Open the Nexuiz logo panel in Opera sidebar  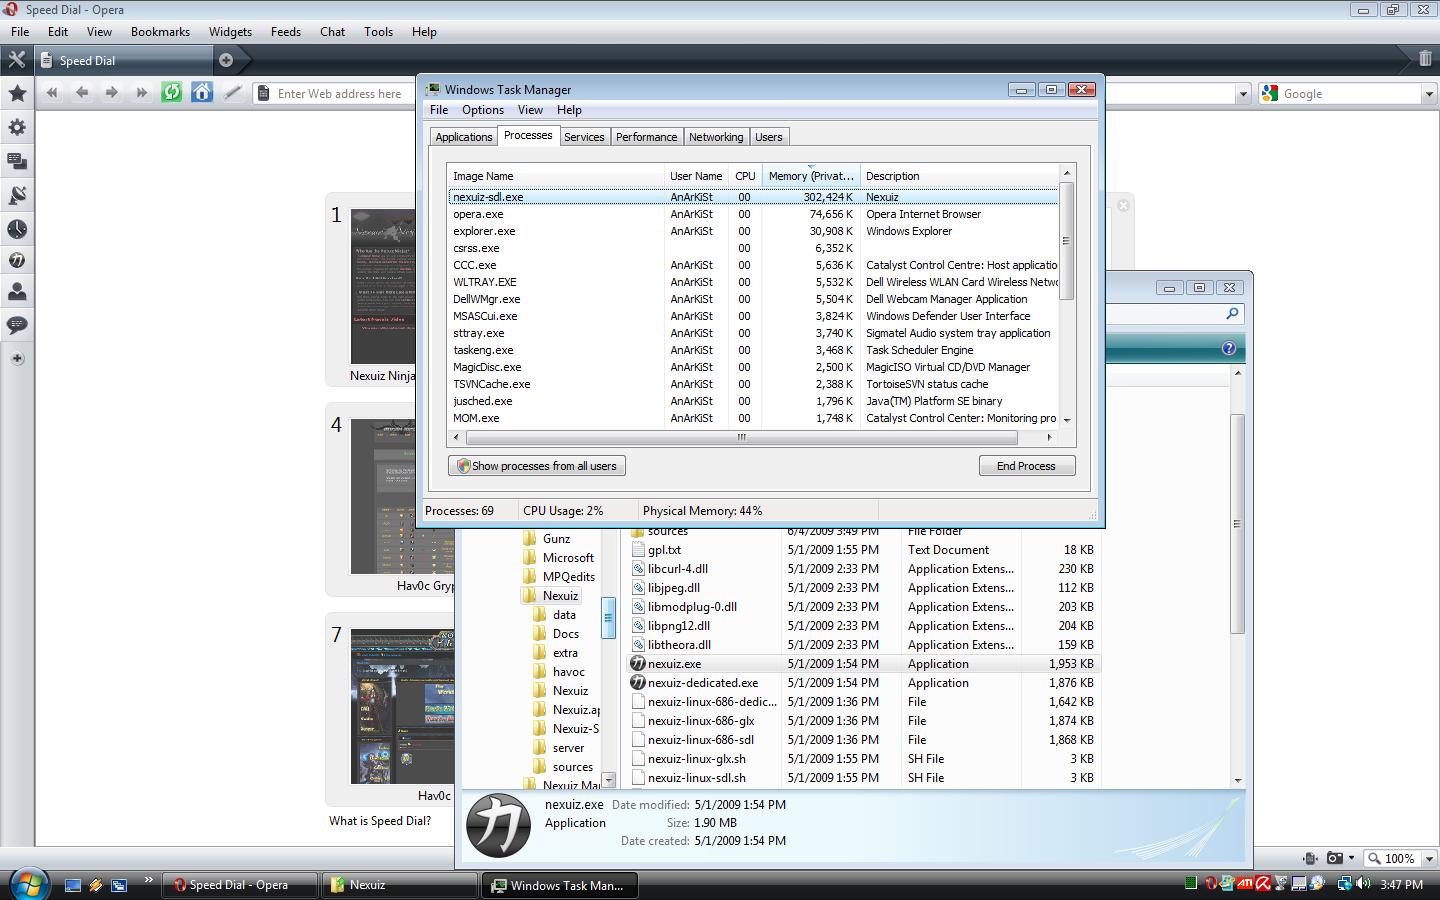pos(17,260)
